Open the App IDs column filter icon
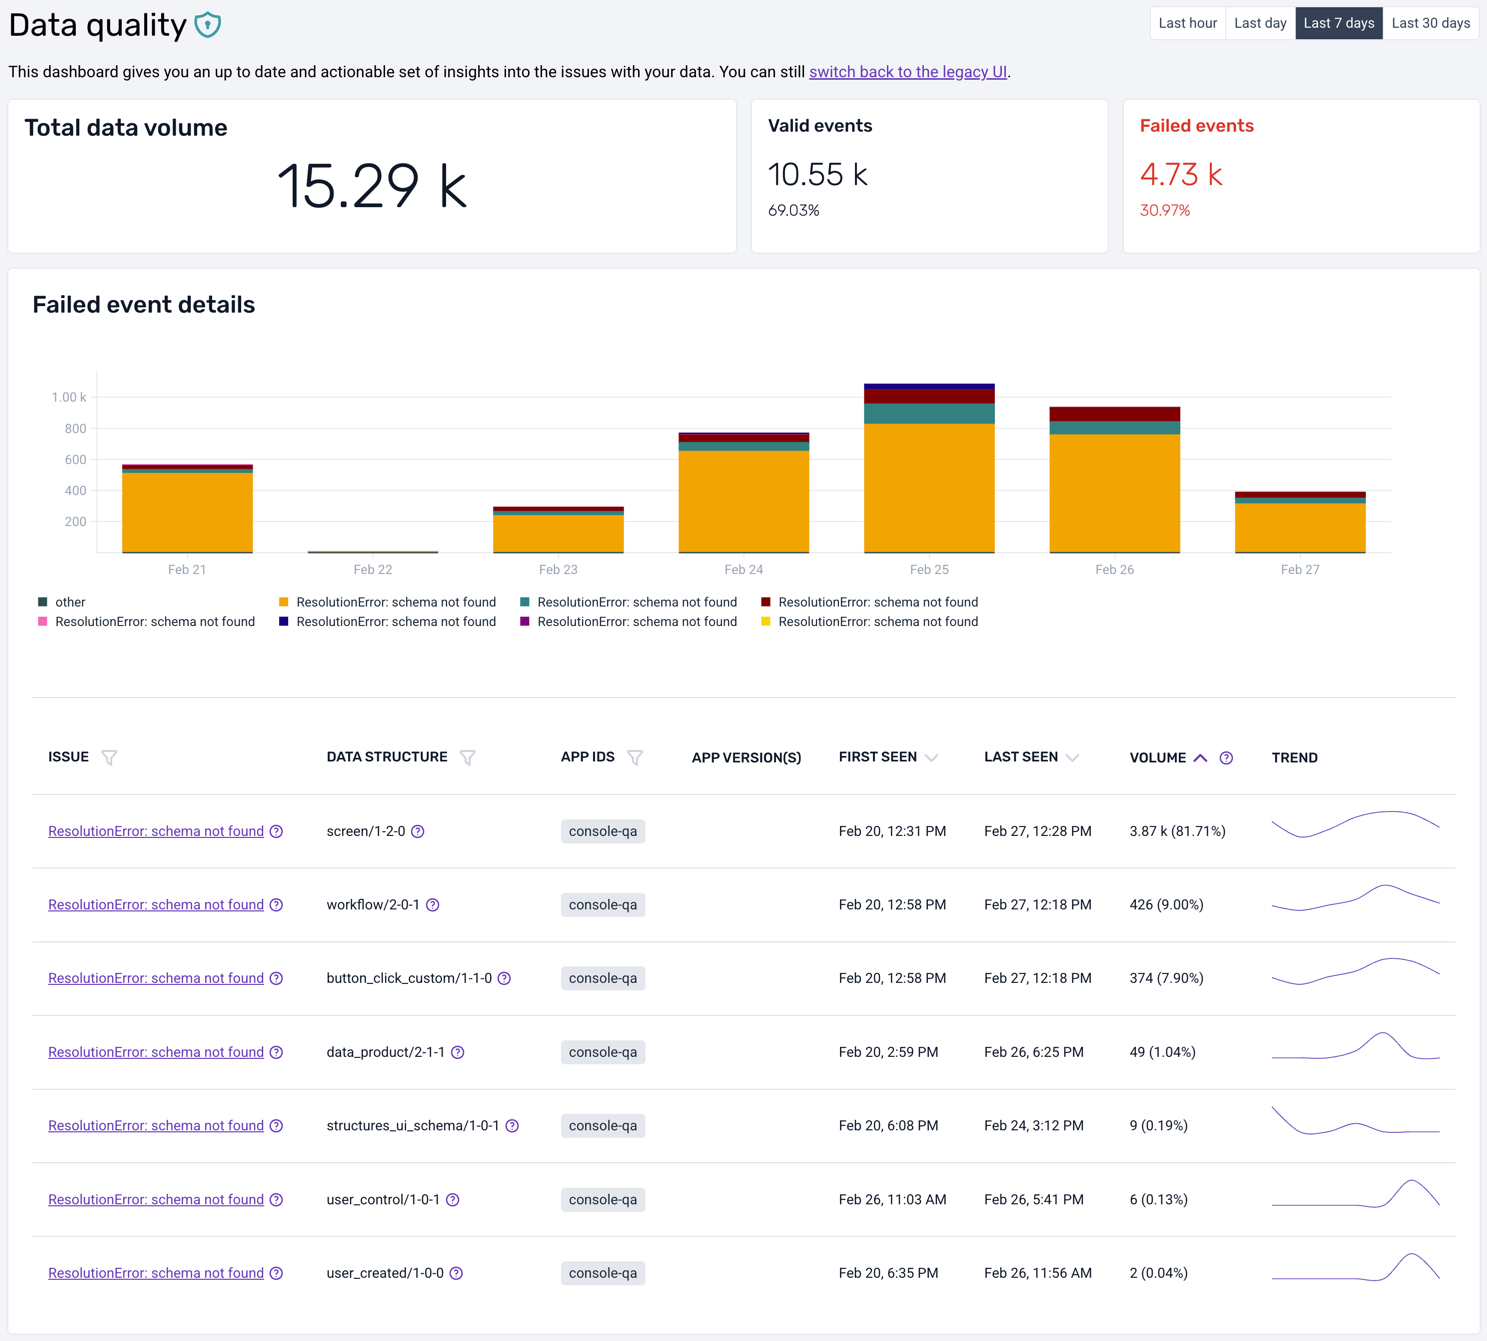The image size is (1487, 1341). click(635, 758)
